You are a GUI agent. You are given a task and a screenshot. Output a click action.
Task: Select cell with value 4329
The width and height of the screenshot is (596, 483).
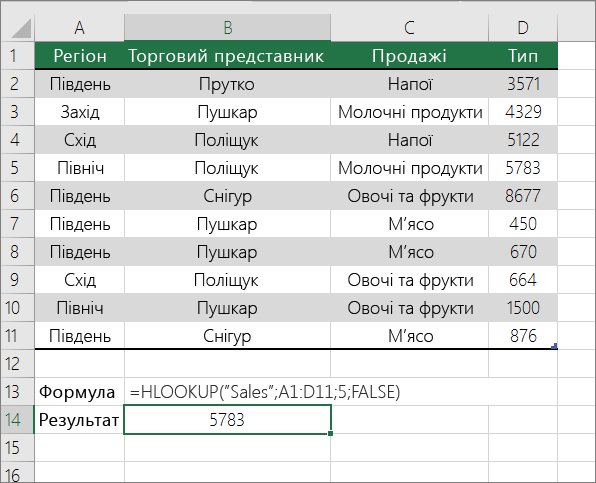(x=523, y=112)
